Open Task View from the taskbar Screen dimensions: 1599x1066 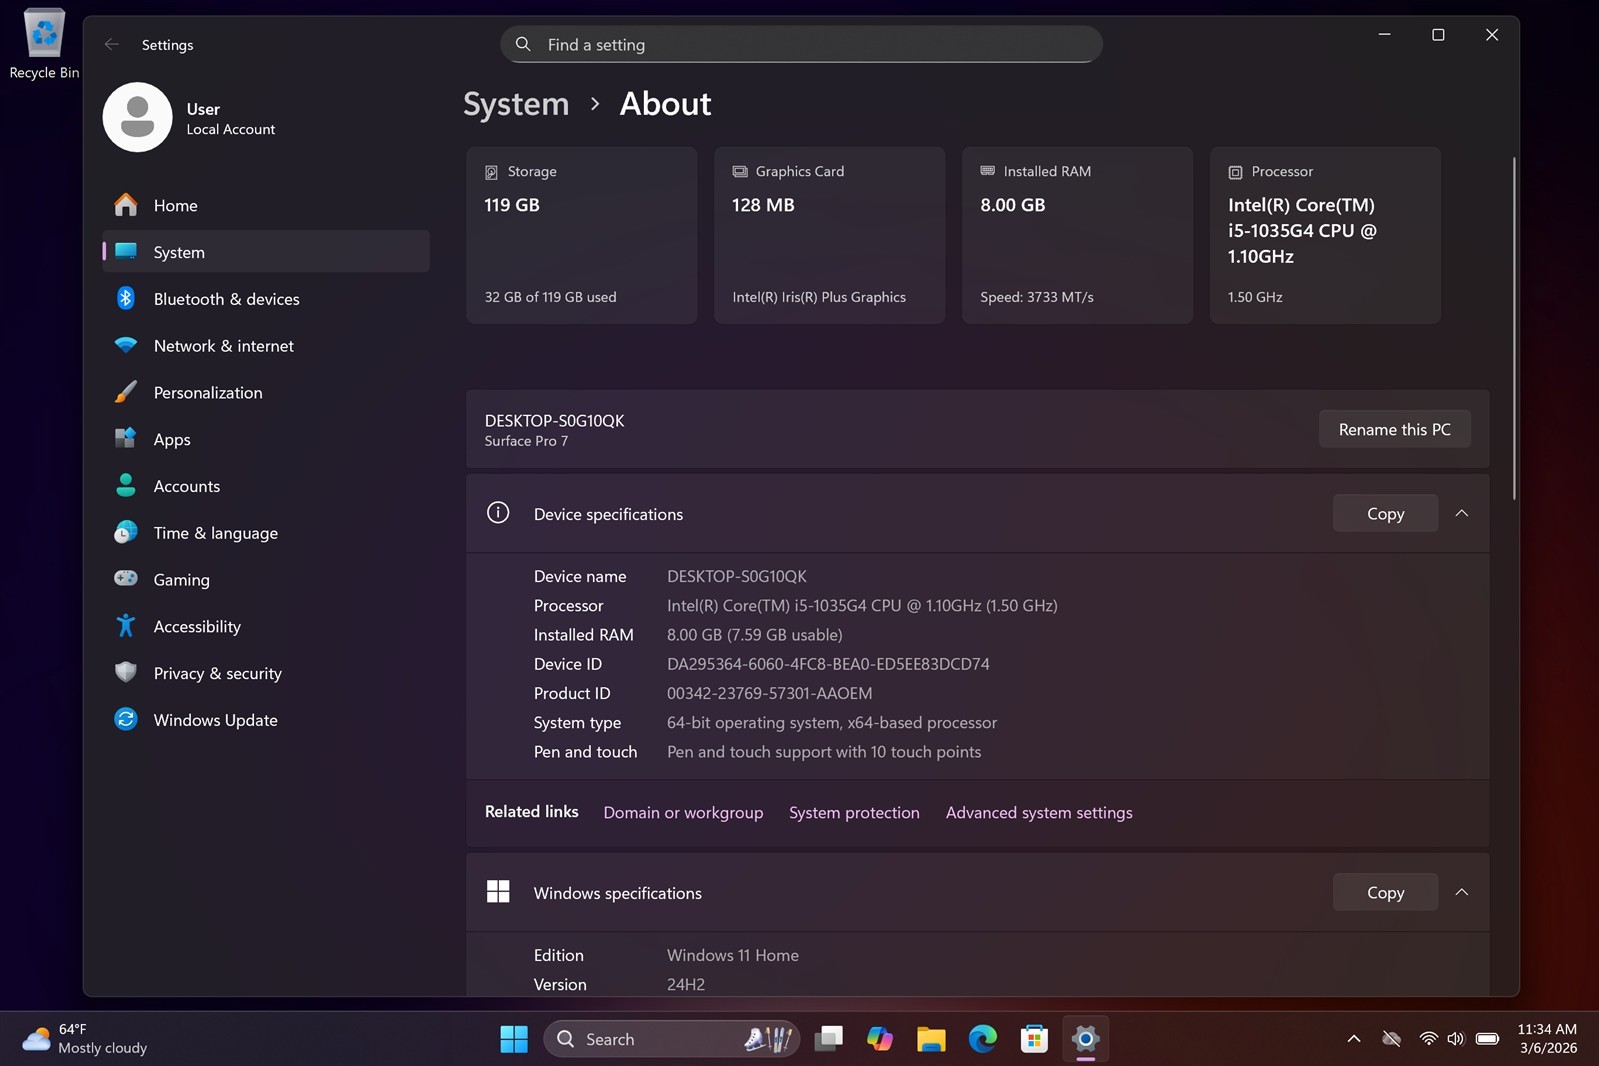[829, 1039]
